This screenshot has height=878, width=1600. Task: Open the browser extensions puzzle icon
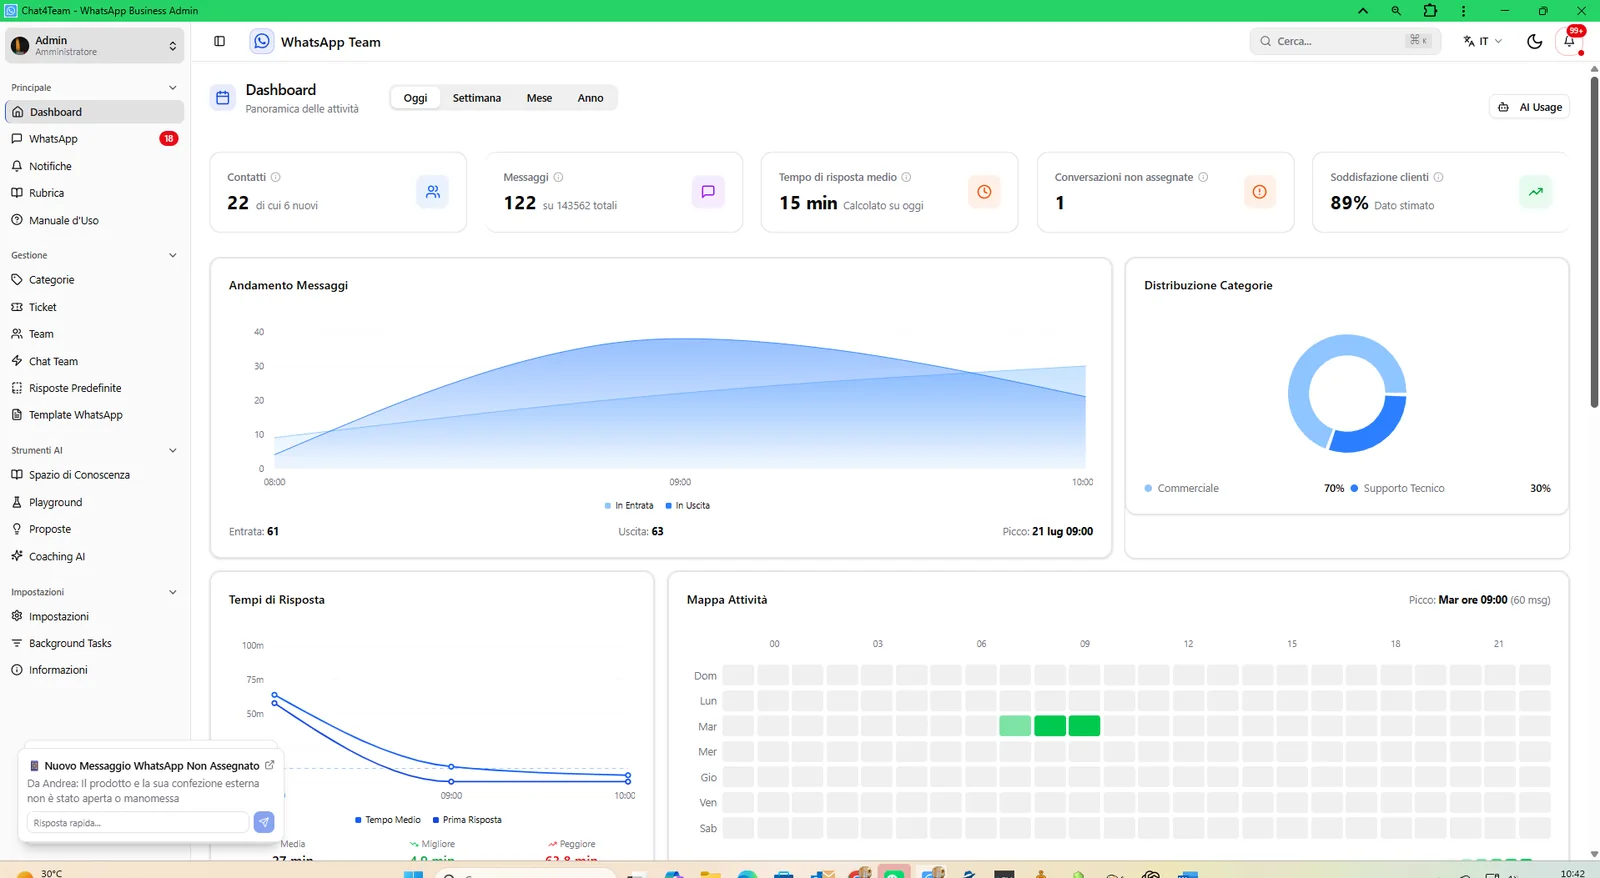tap(1430, 10)
